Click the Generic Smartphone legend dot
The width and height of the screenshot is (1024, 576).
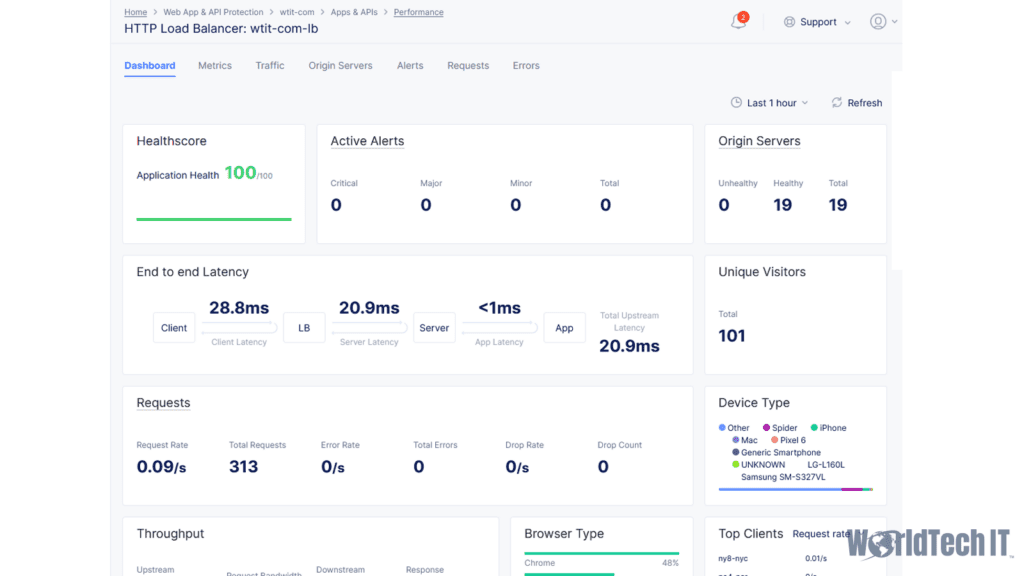(735, 452)
